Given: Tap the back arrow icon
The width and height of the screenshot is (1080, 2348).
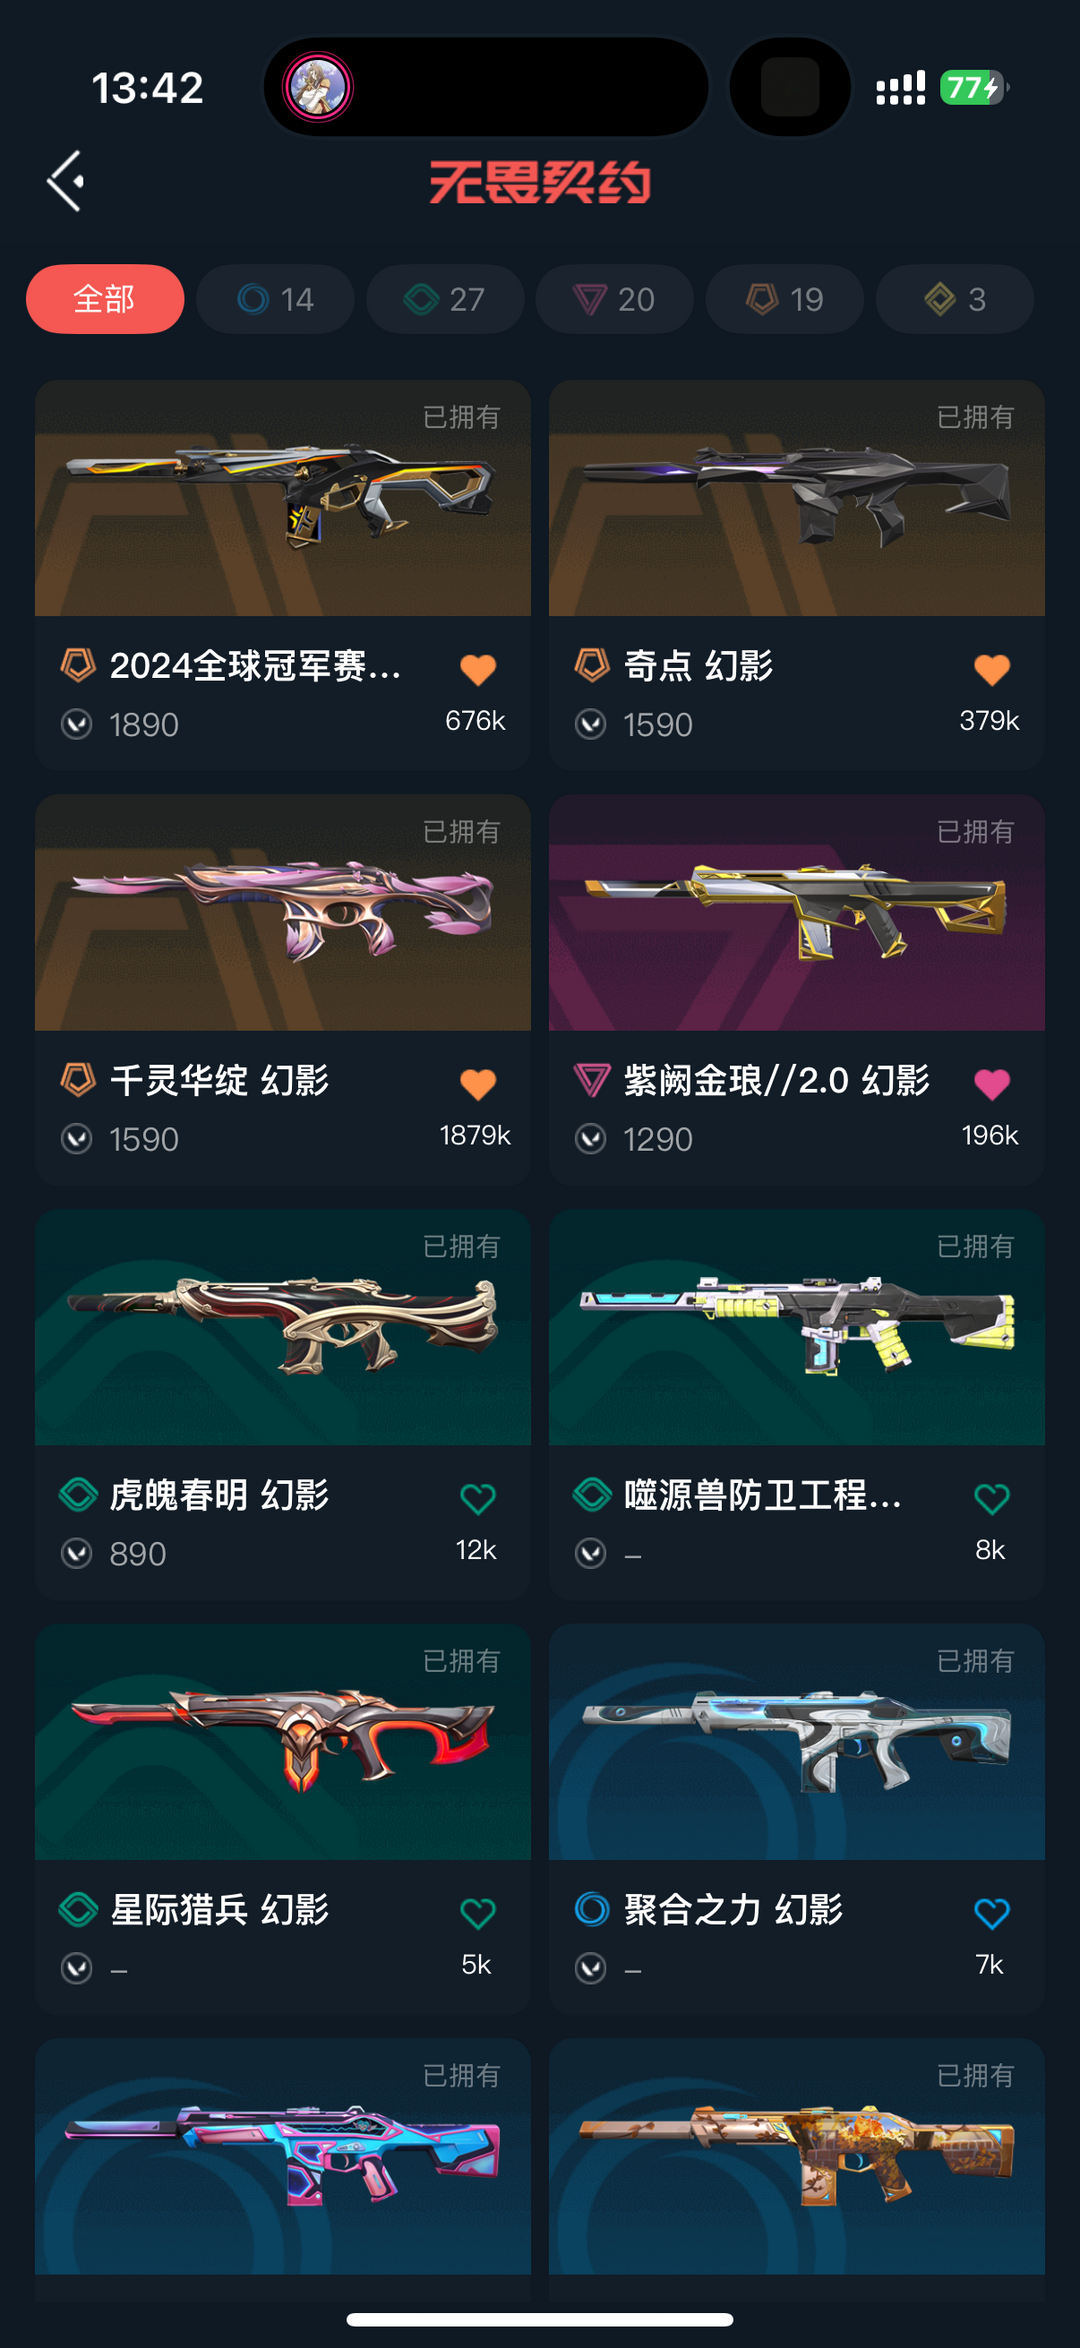Looking at the screenshot, I should click(66, 181).
